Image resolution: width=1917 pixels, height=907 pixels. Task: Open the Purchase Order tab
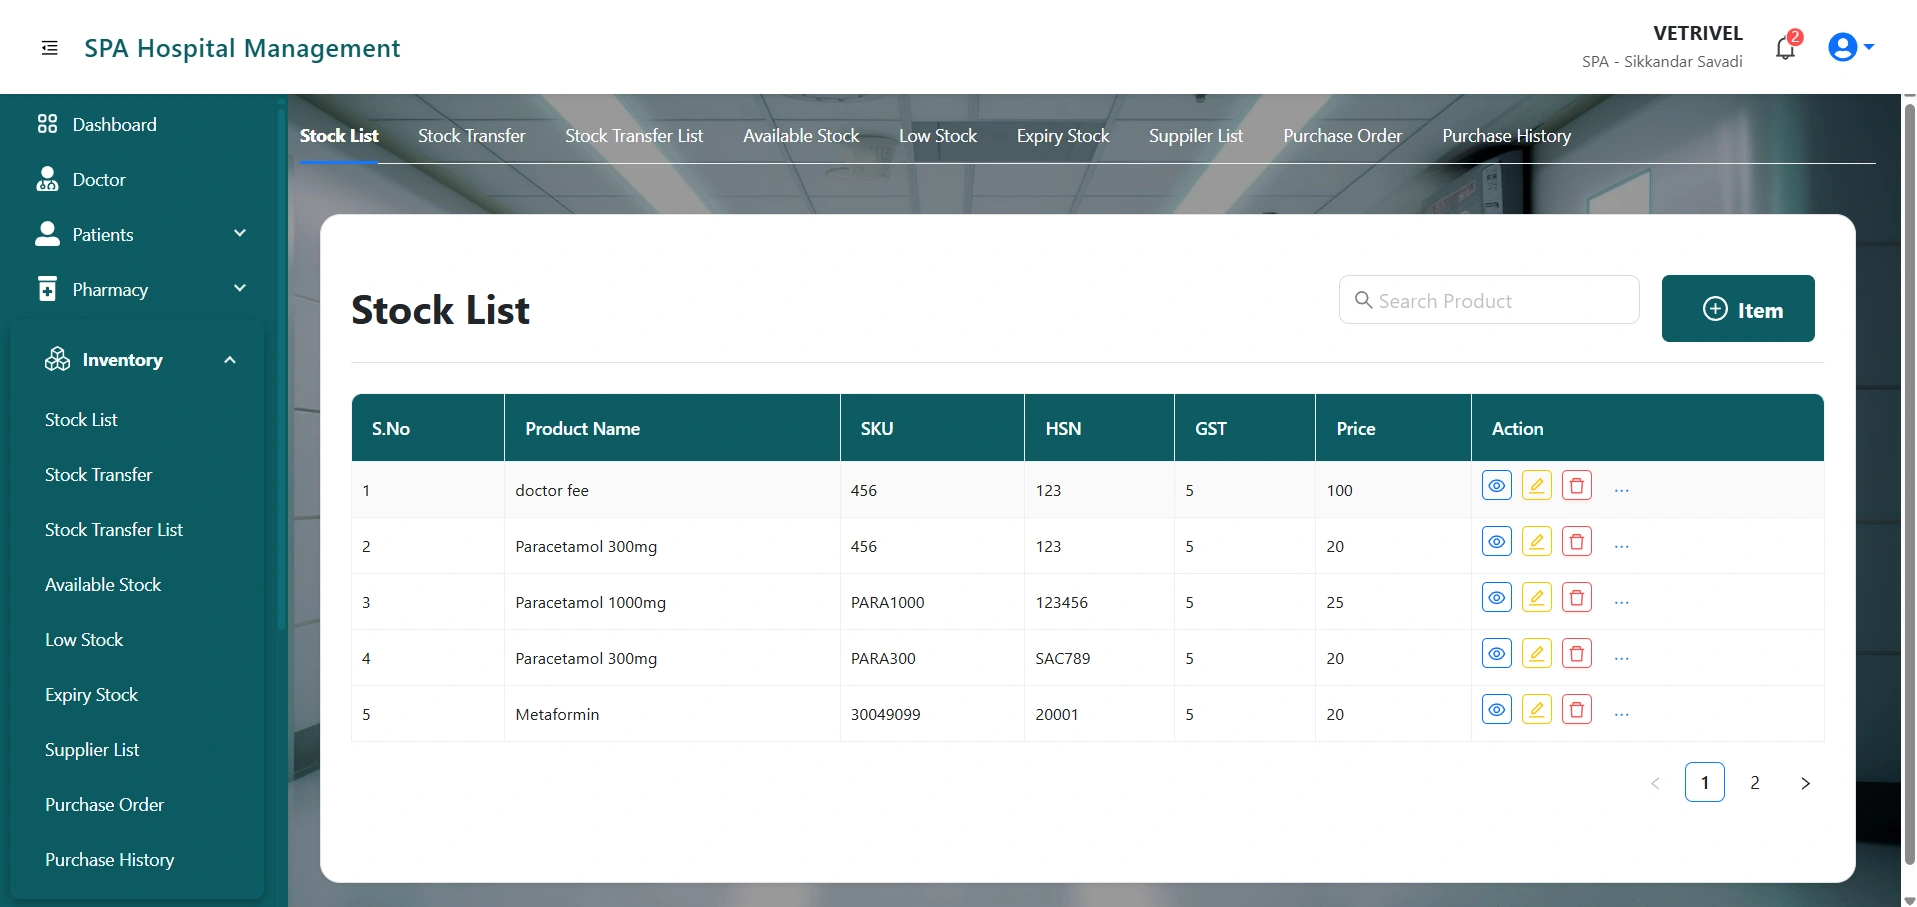1342,136
